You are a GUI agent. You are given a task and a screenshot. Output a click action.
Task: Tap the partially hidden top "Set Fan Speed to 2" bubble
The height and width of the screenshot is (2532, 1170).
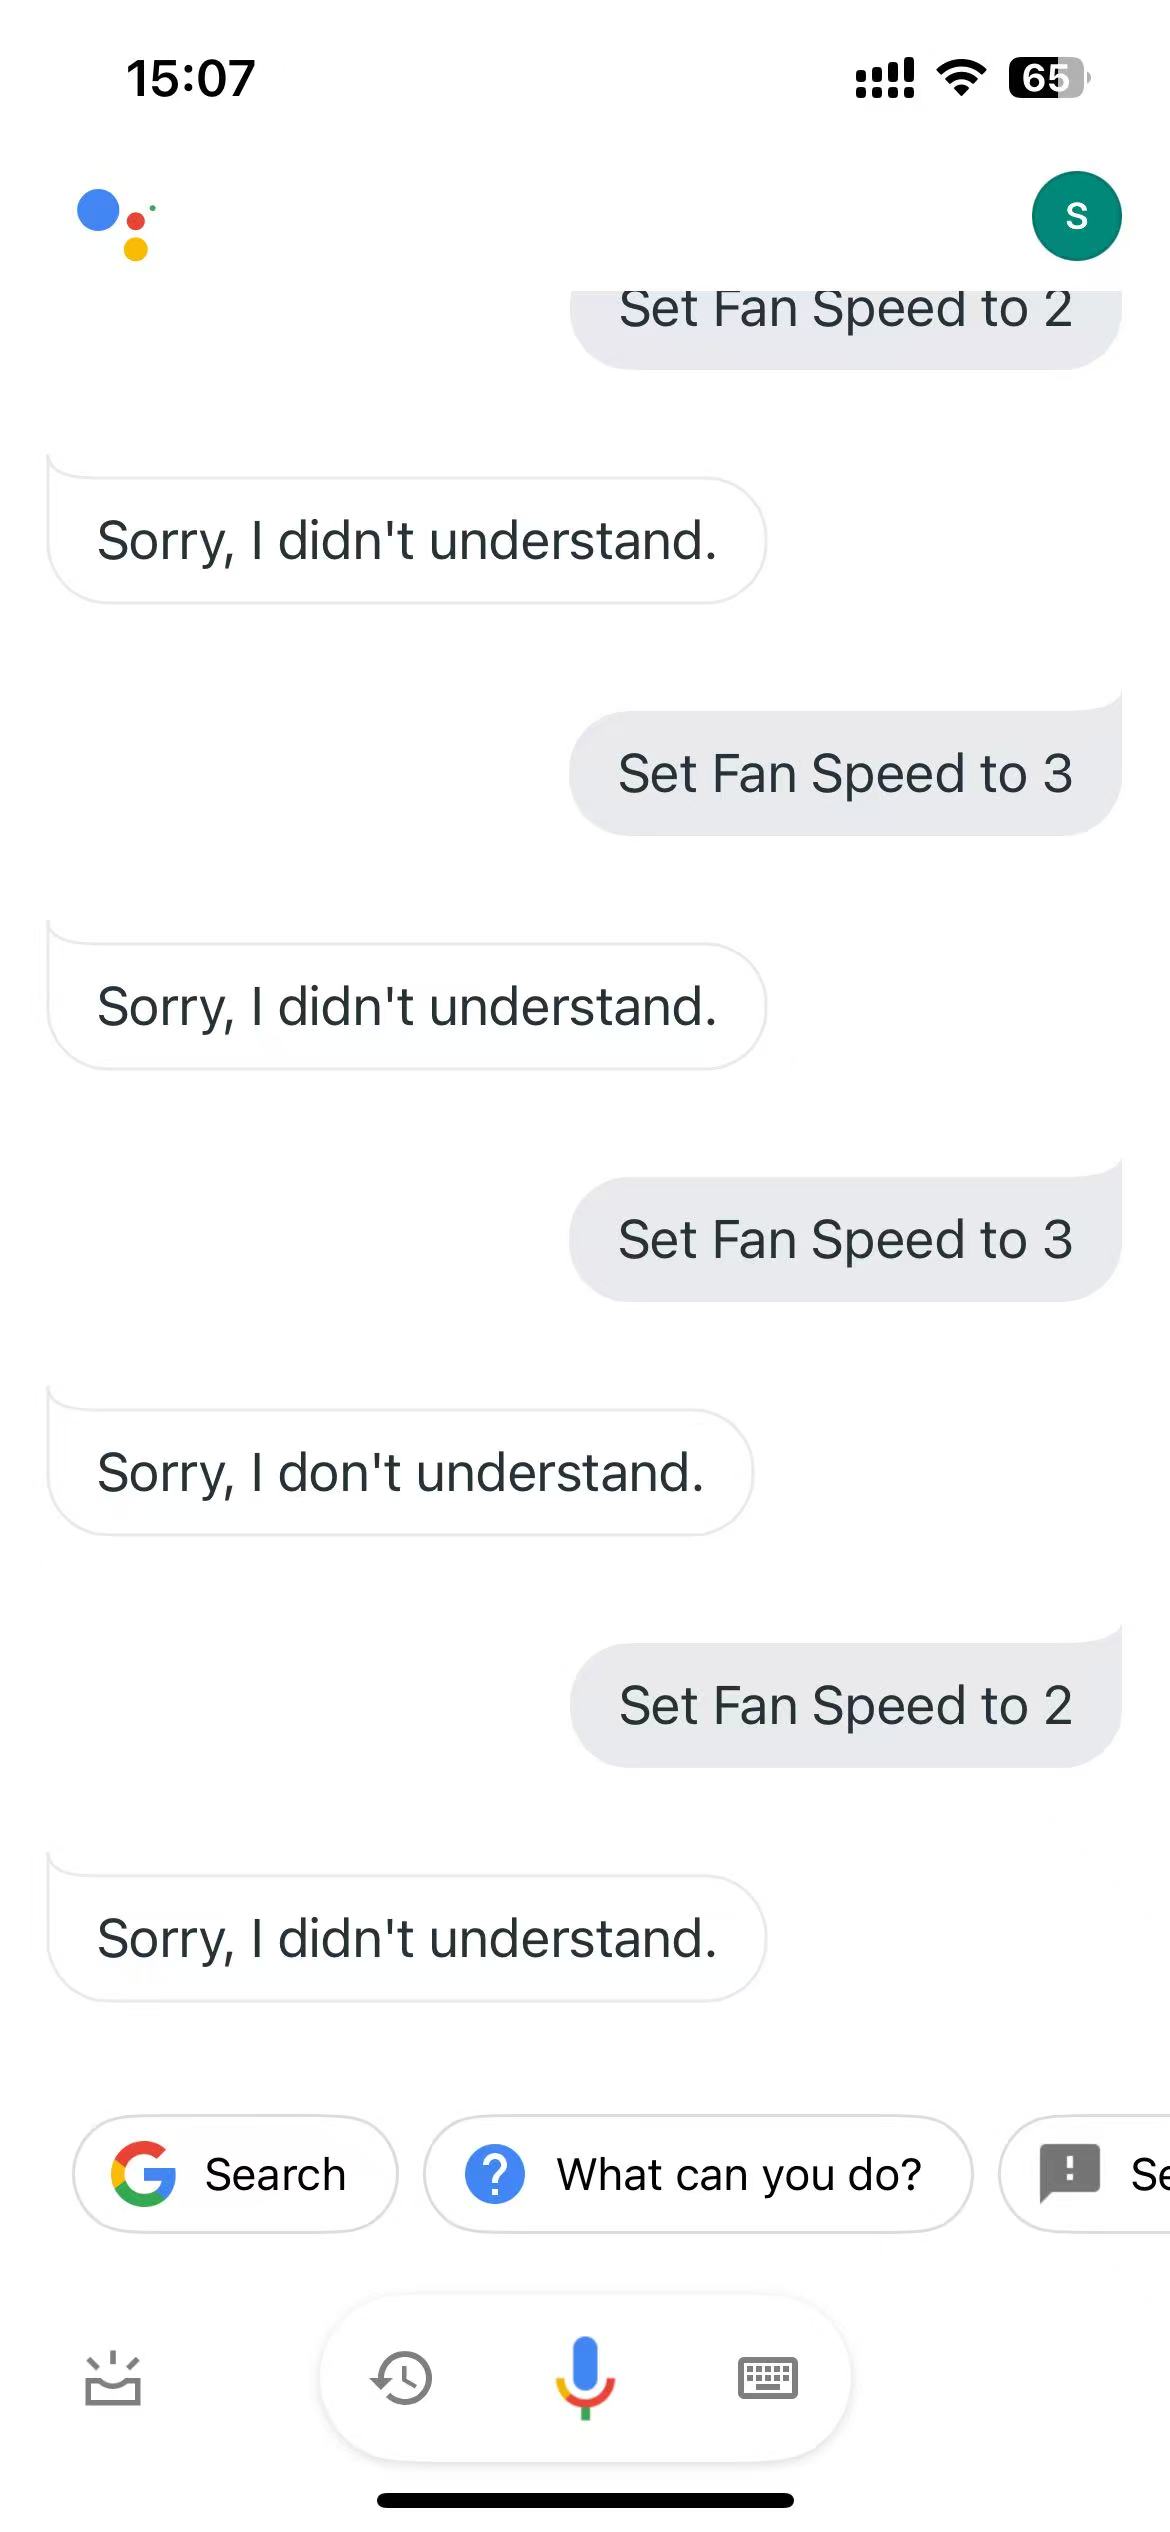[x=845, y=320]
